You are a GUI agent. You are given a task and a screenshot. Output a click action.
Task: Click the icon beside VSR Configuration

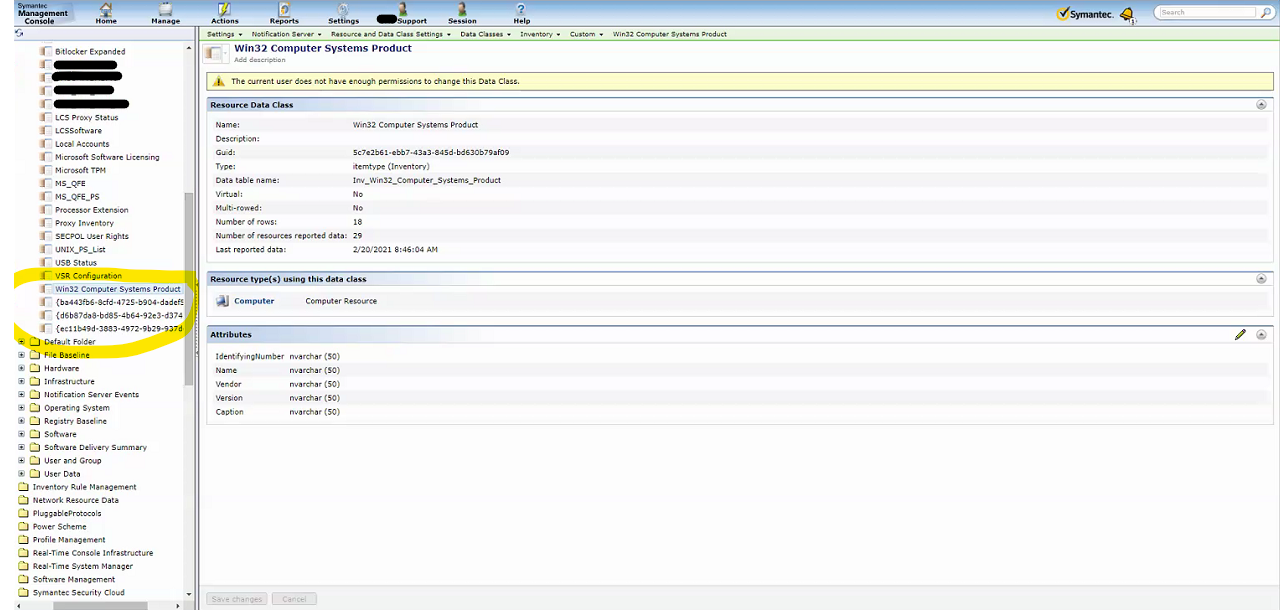tap(46, 276)
